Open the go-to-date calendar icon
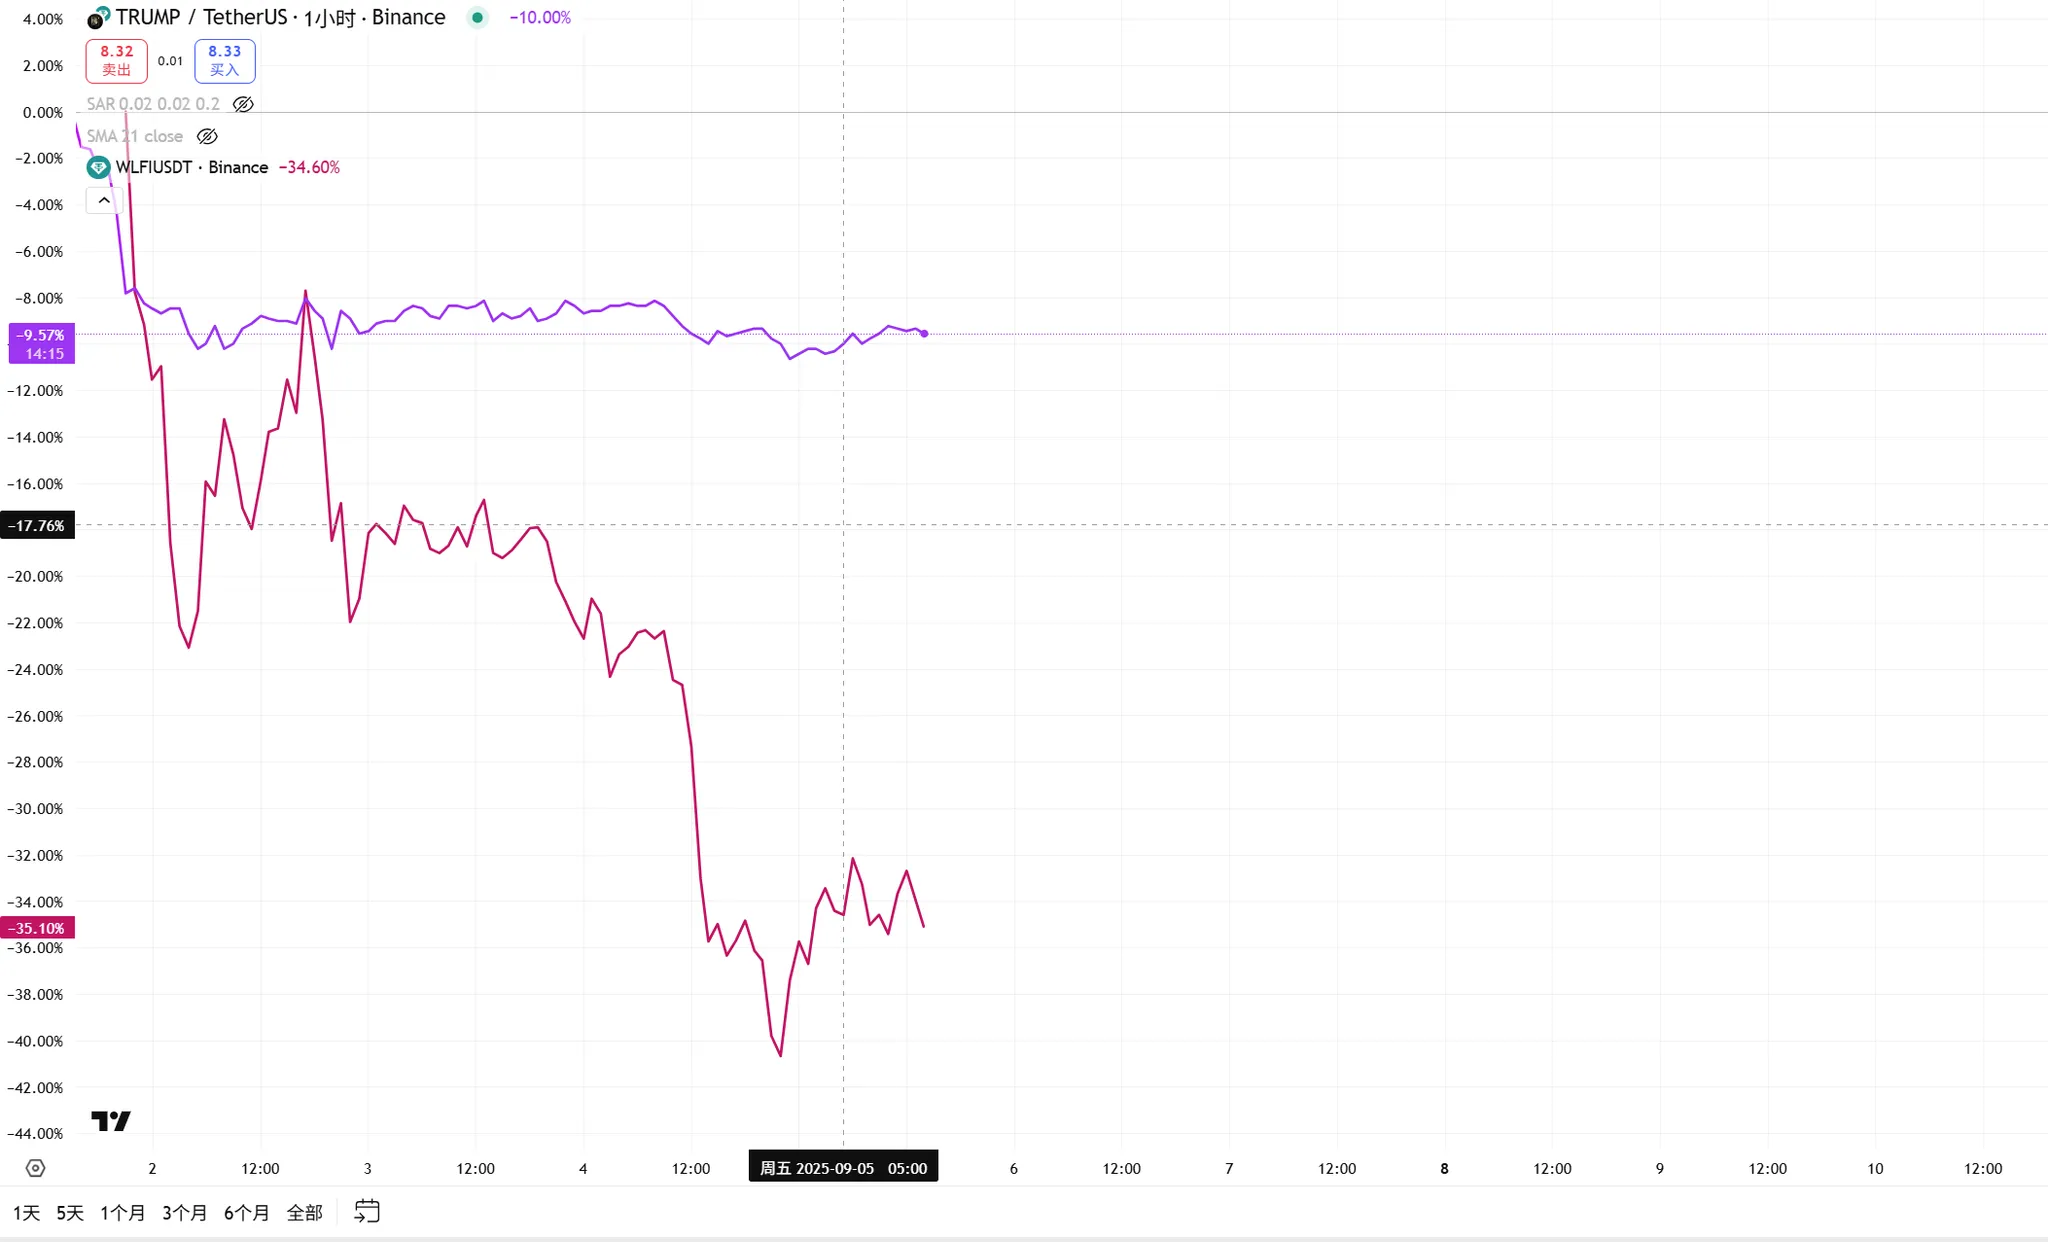 click(x=367, y=1212)
